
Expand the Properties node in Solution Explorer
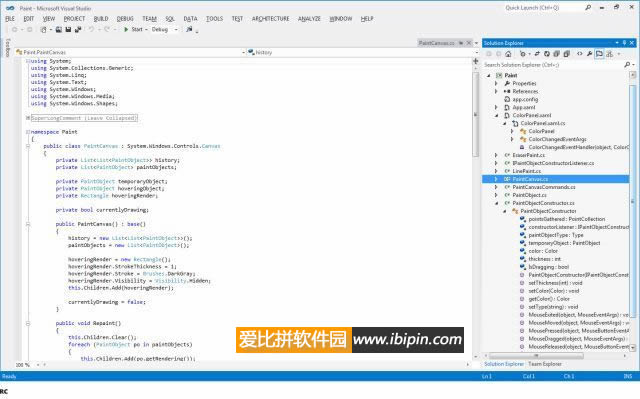pyautogui.click(x=496, y=83)
